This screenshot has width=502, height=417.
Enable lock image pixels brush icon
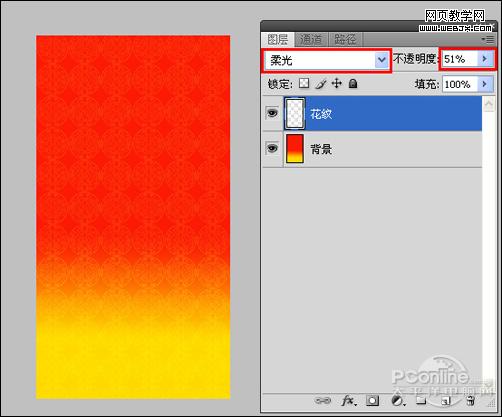(x=321, y=84)
